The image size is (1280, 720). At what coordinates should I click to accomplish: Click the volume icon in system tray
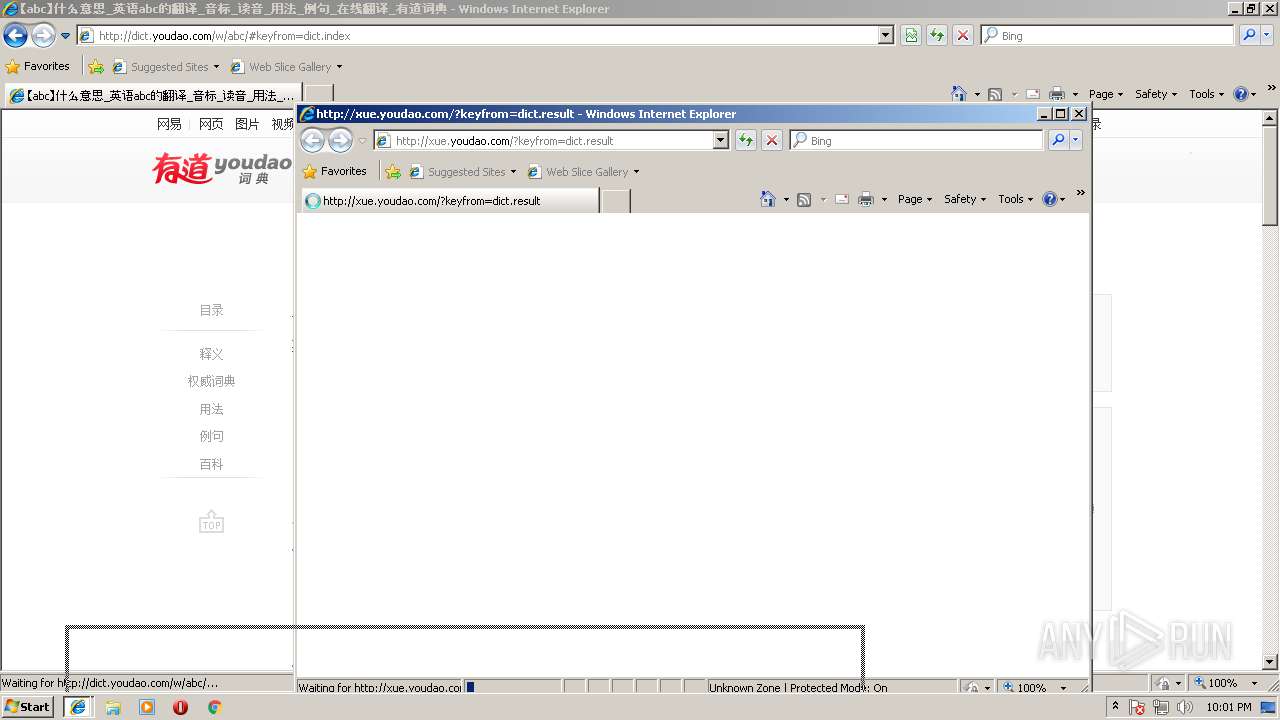(x=1186, y=707)
